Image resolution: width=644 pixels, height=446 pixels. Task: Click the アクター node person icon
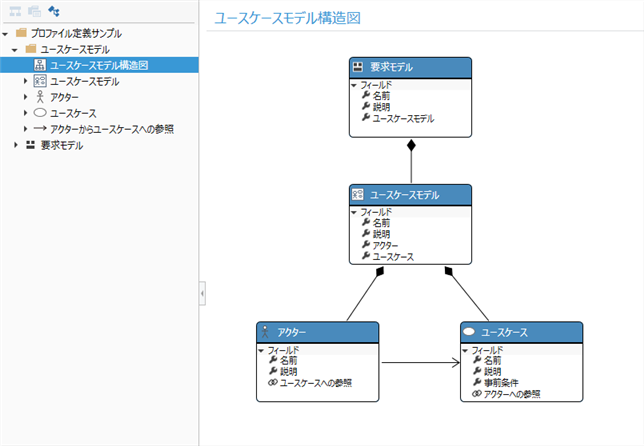[265, 332]
